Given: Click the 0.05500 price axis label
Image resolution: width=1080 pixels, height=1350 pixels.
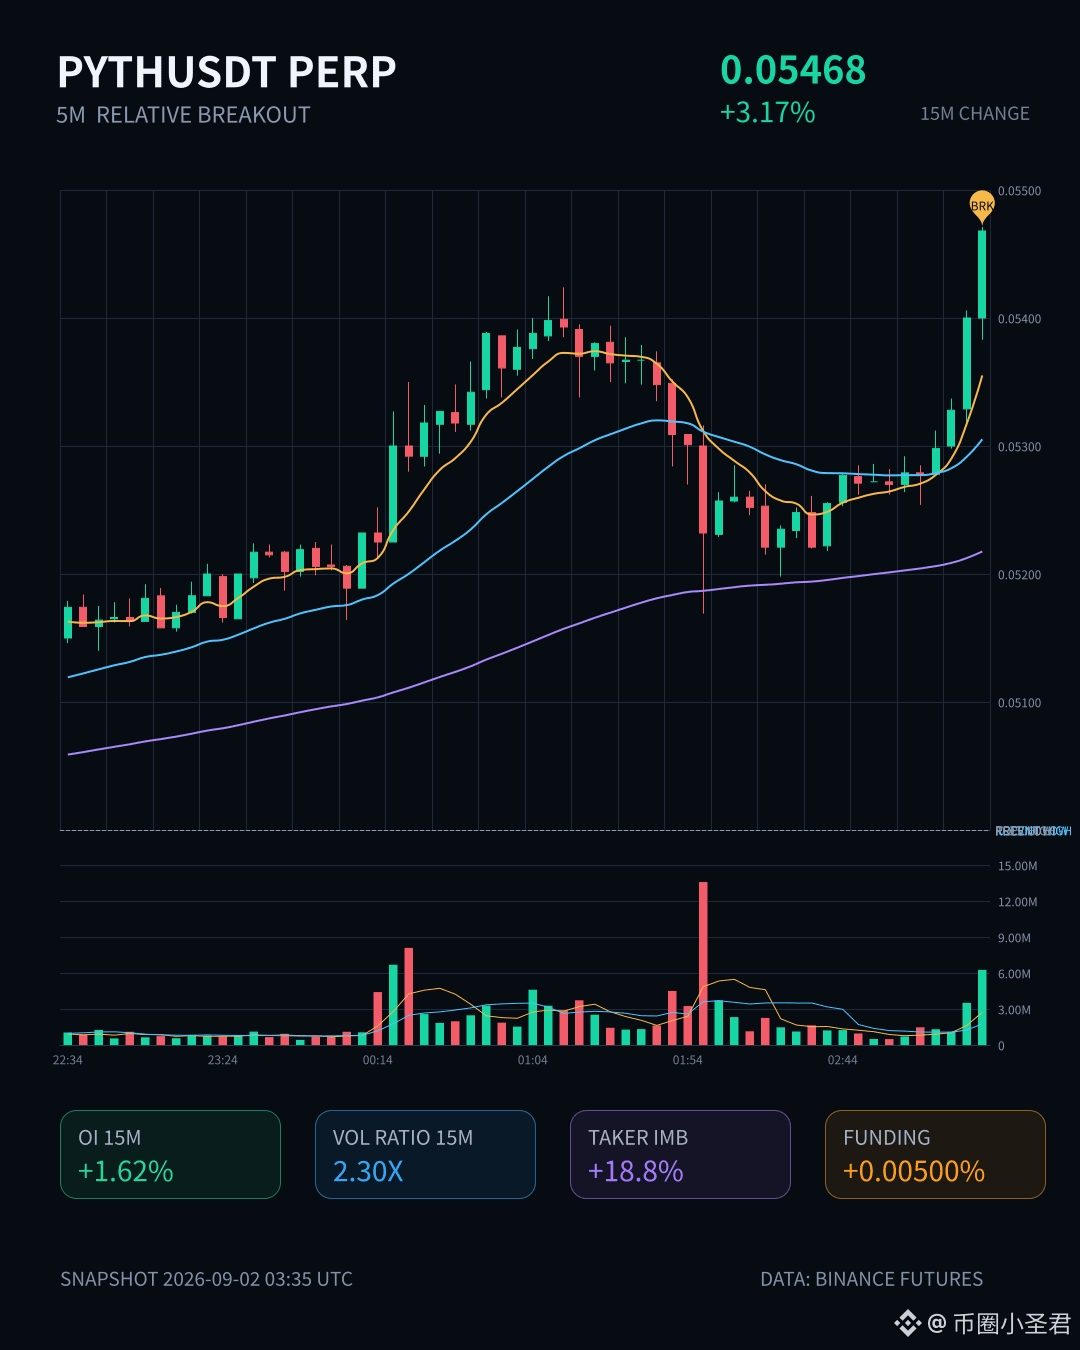Looking at the screenshot, I should click(x=1019, y=191).
